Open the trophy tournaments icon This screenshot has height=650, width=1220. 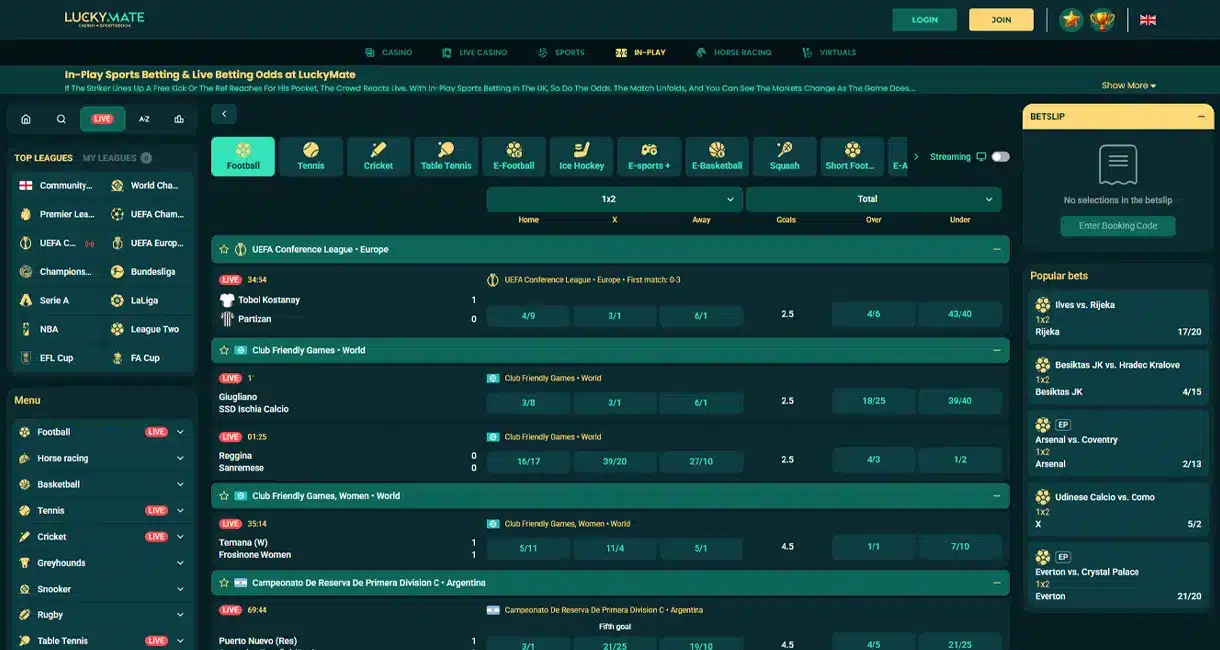1102,20
